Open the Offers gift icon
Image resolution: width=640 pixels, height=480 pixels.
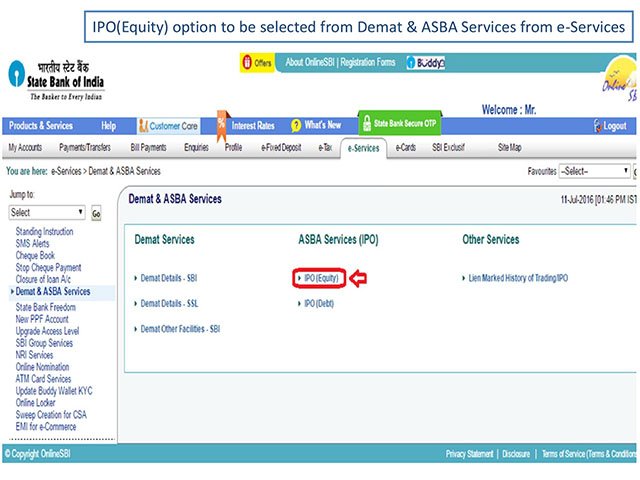tap(247, 62)
